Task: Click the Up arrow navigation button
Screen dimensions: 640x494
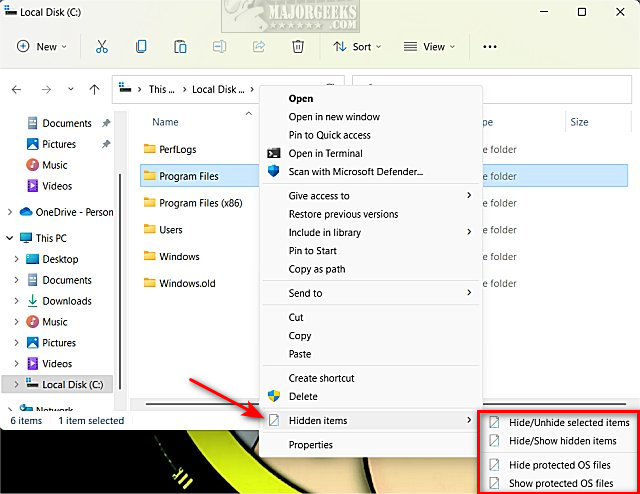Action: [x=94, y=89]
